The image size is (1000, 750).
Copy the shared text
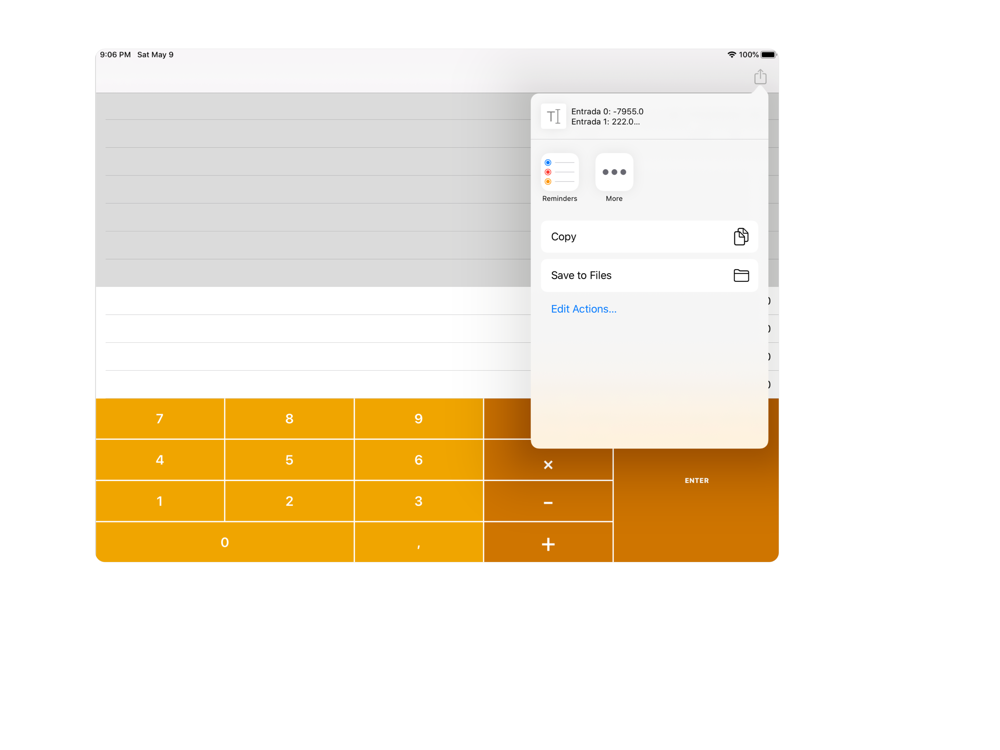click(x=649, y=237)
